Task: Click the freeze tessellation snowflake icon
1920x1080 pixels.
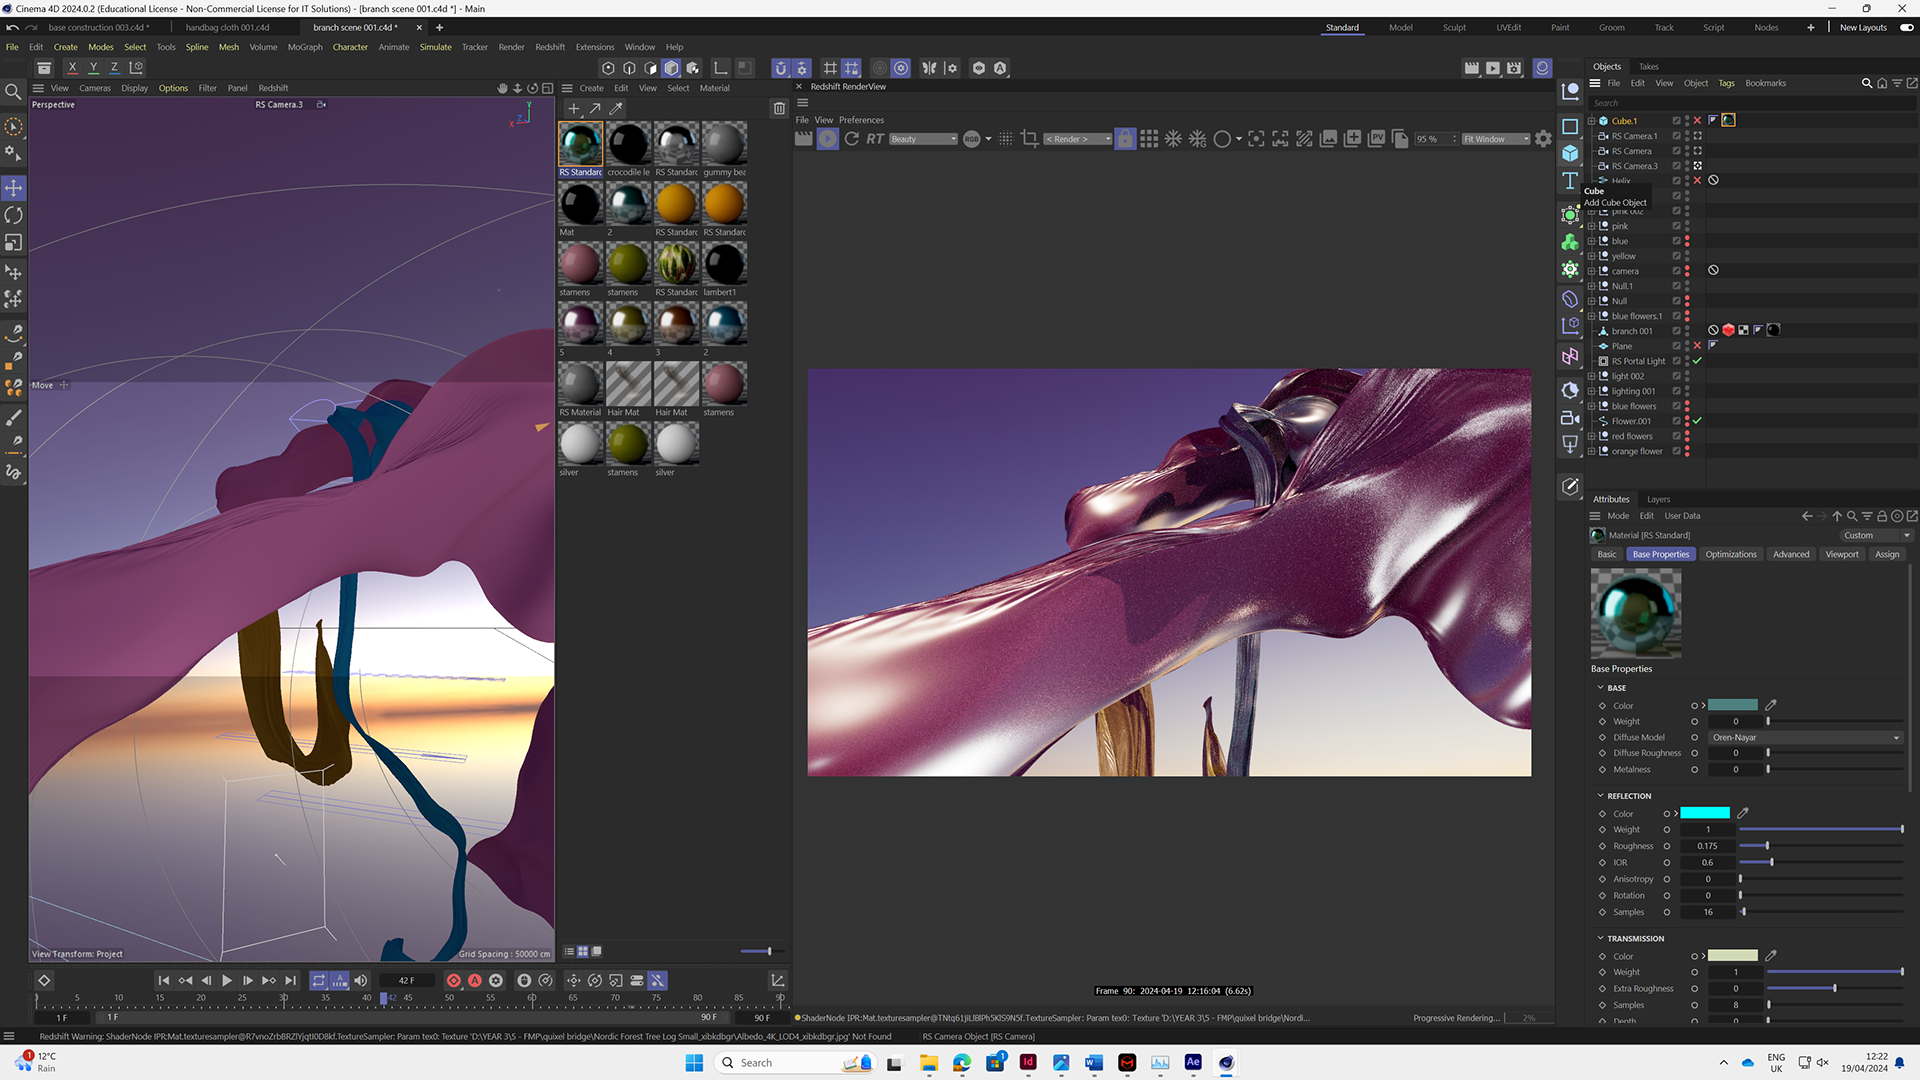Action: point(1173,139)
